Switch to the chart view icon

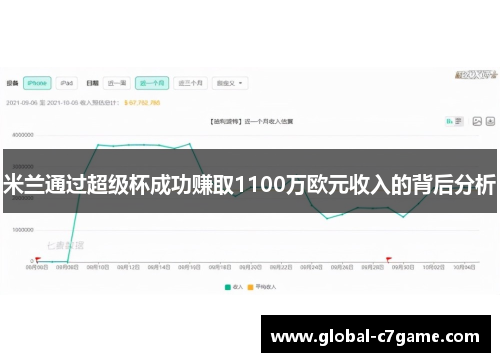pyautogui.click(x=450, y=121)
